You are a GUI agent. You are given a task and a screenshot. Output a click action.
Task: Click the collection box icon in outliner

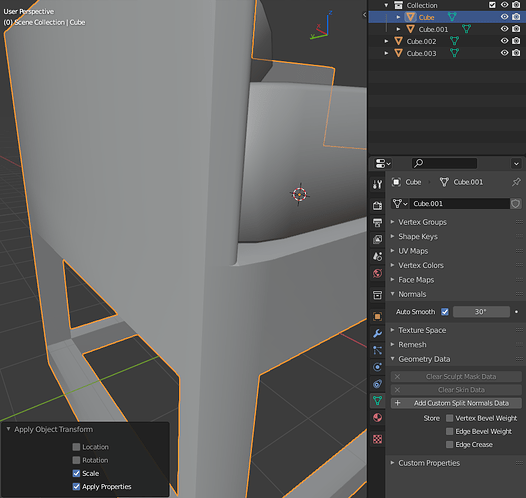(398, 5)
